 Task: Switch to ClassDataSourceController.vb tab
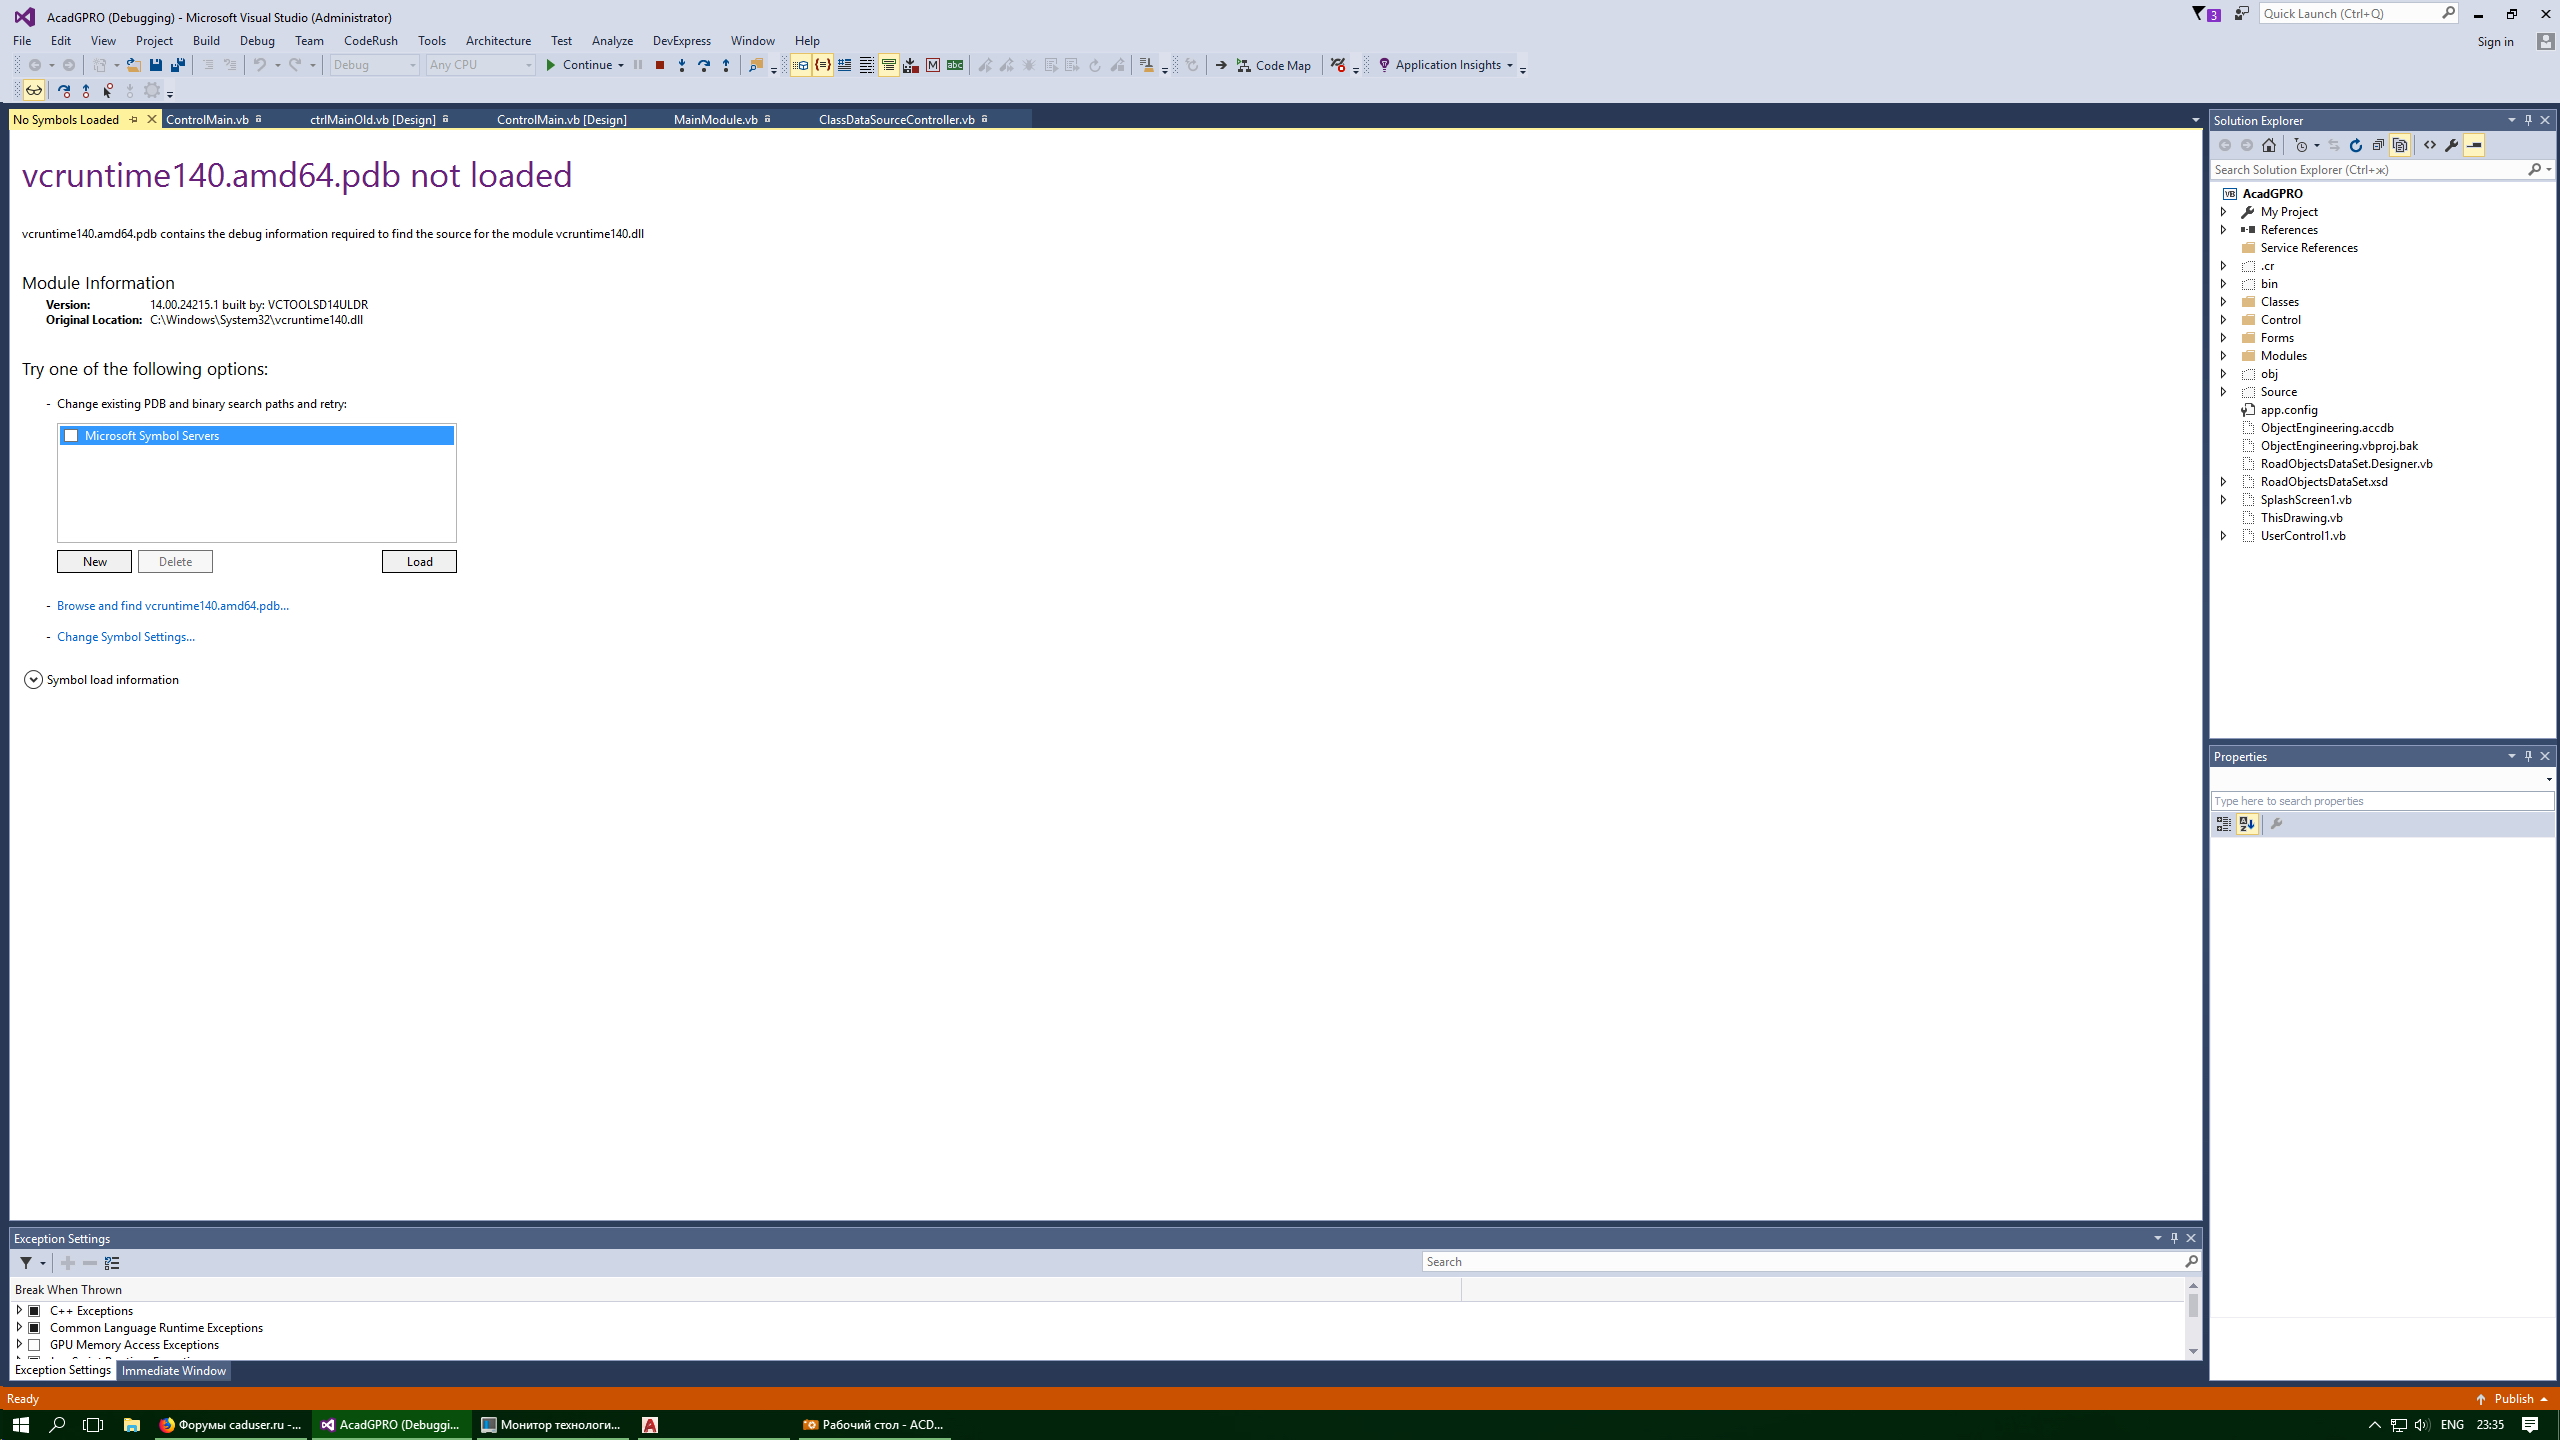pos(896,119)
